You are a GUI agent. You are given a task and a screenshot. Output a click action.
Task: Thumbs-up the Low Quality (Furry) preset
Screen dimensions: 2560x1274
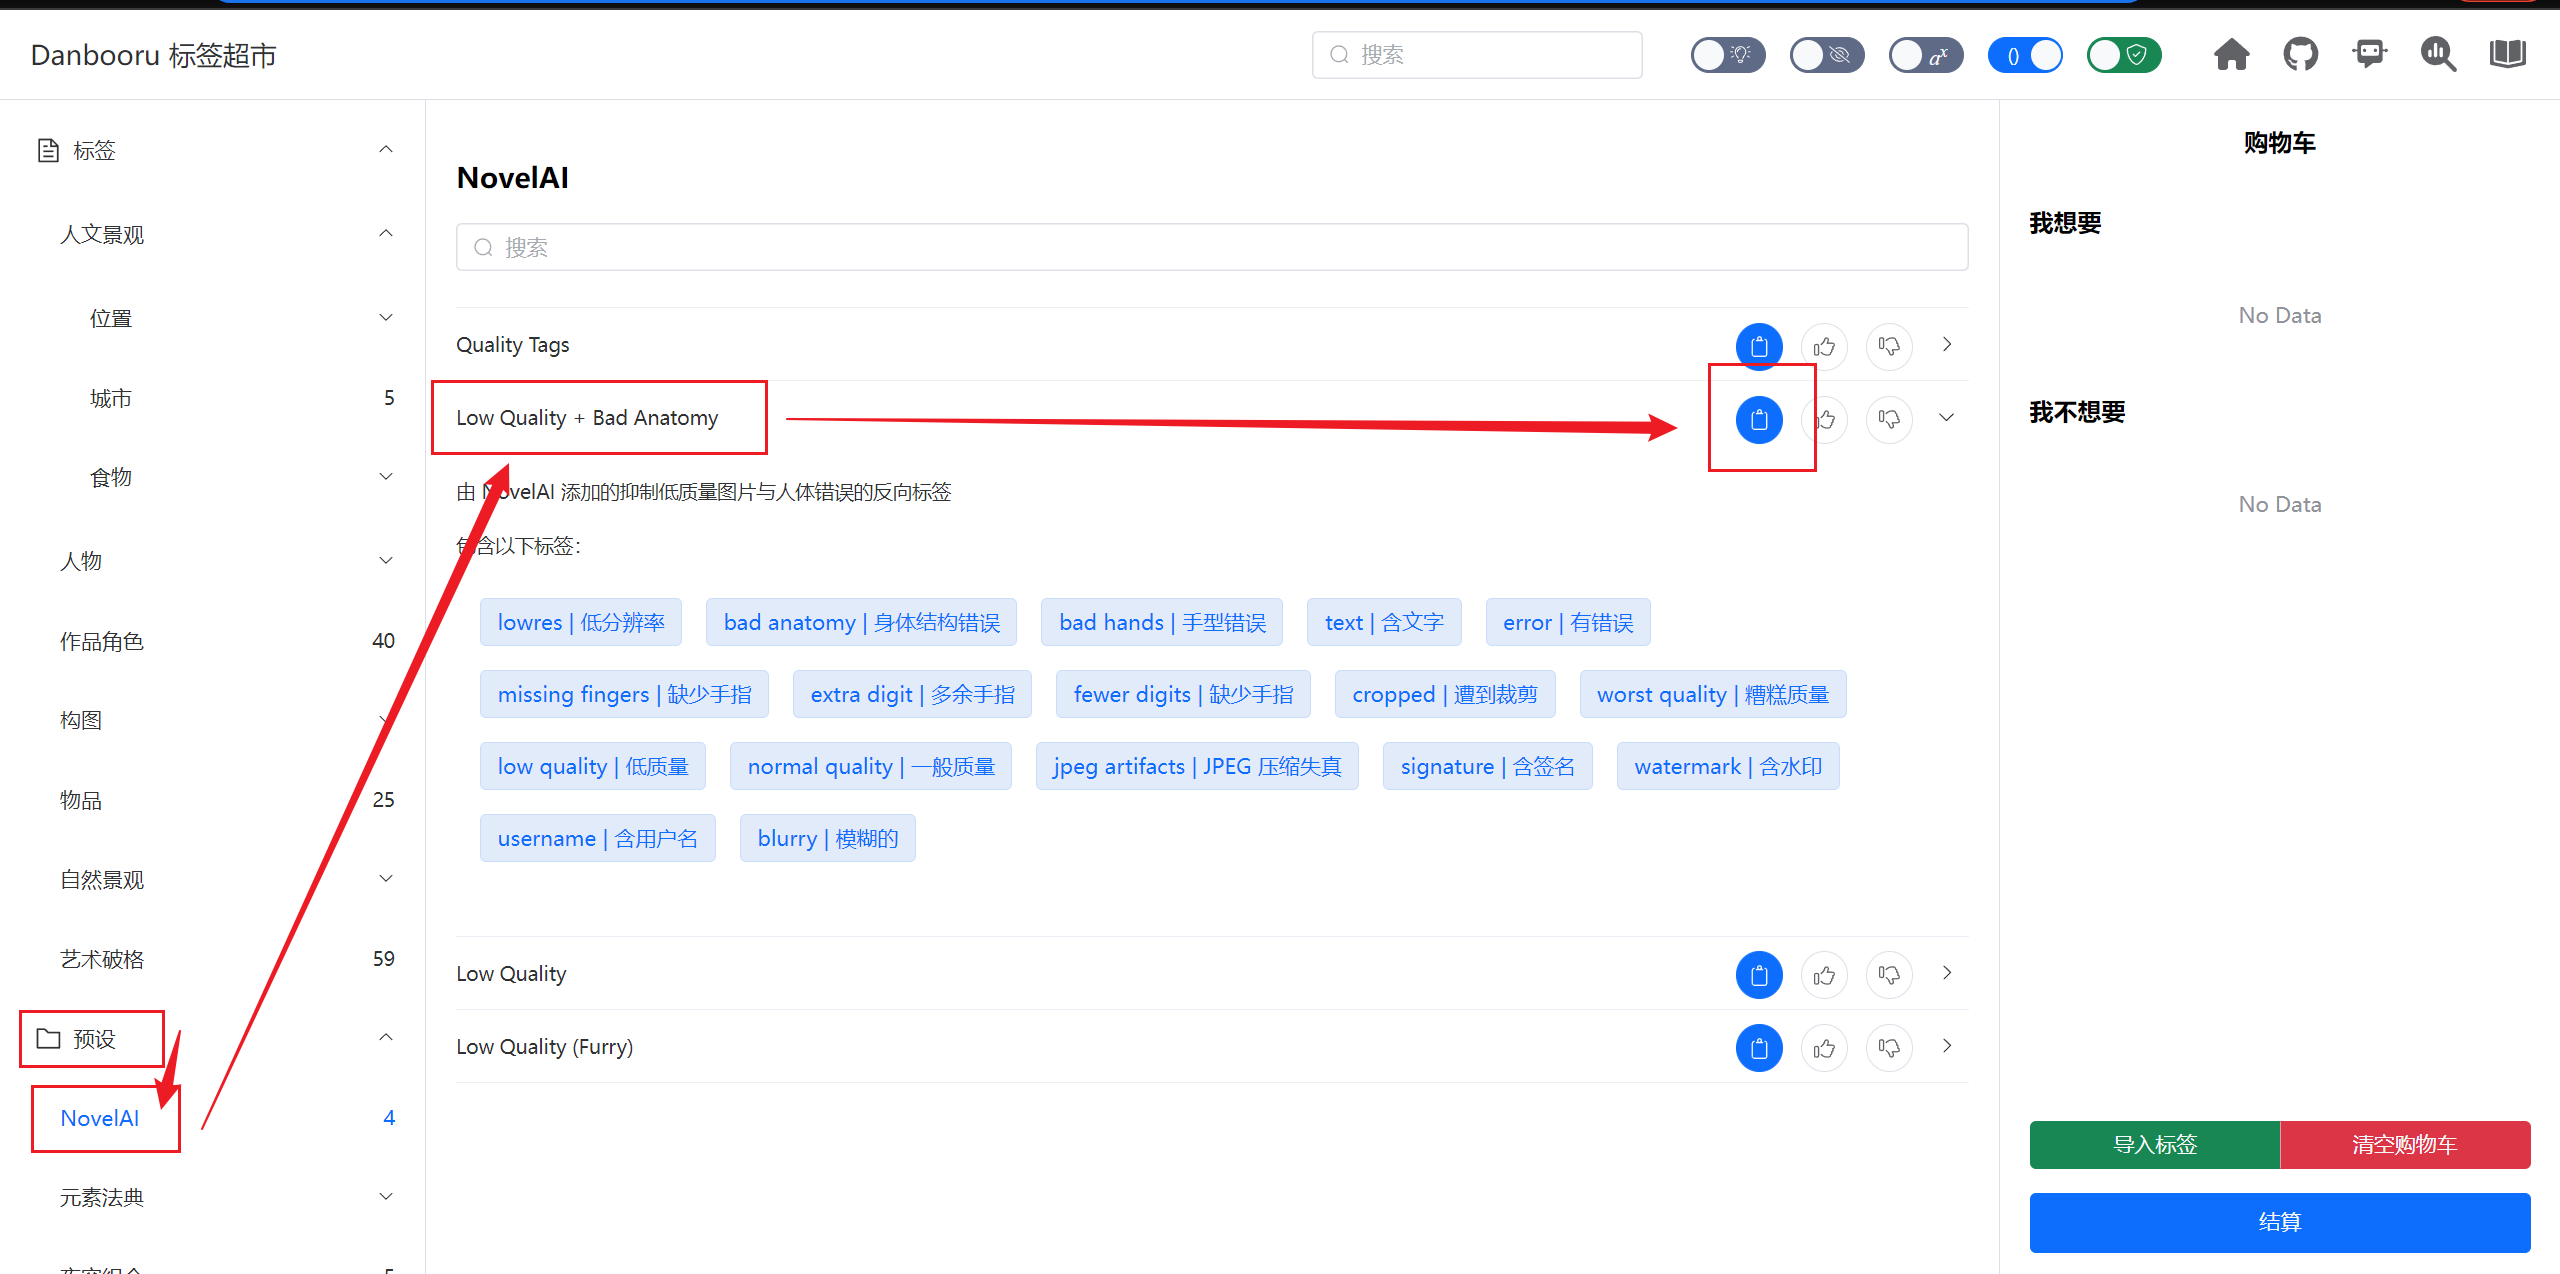click(1824, 1048)
